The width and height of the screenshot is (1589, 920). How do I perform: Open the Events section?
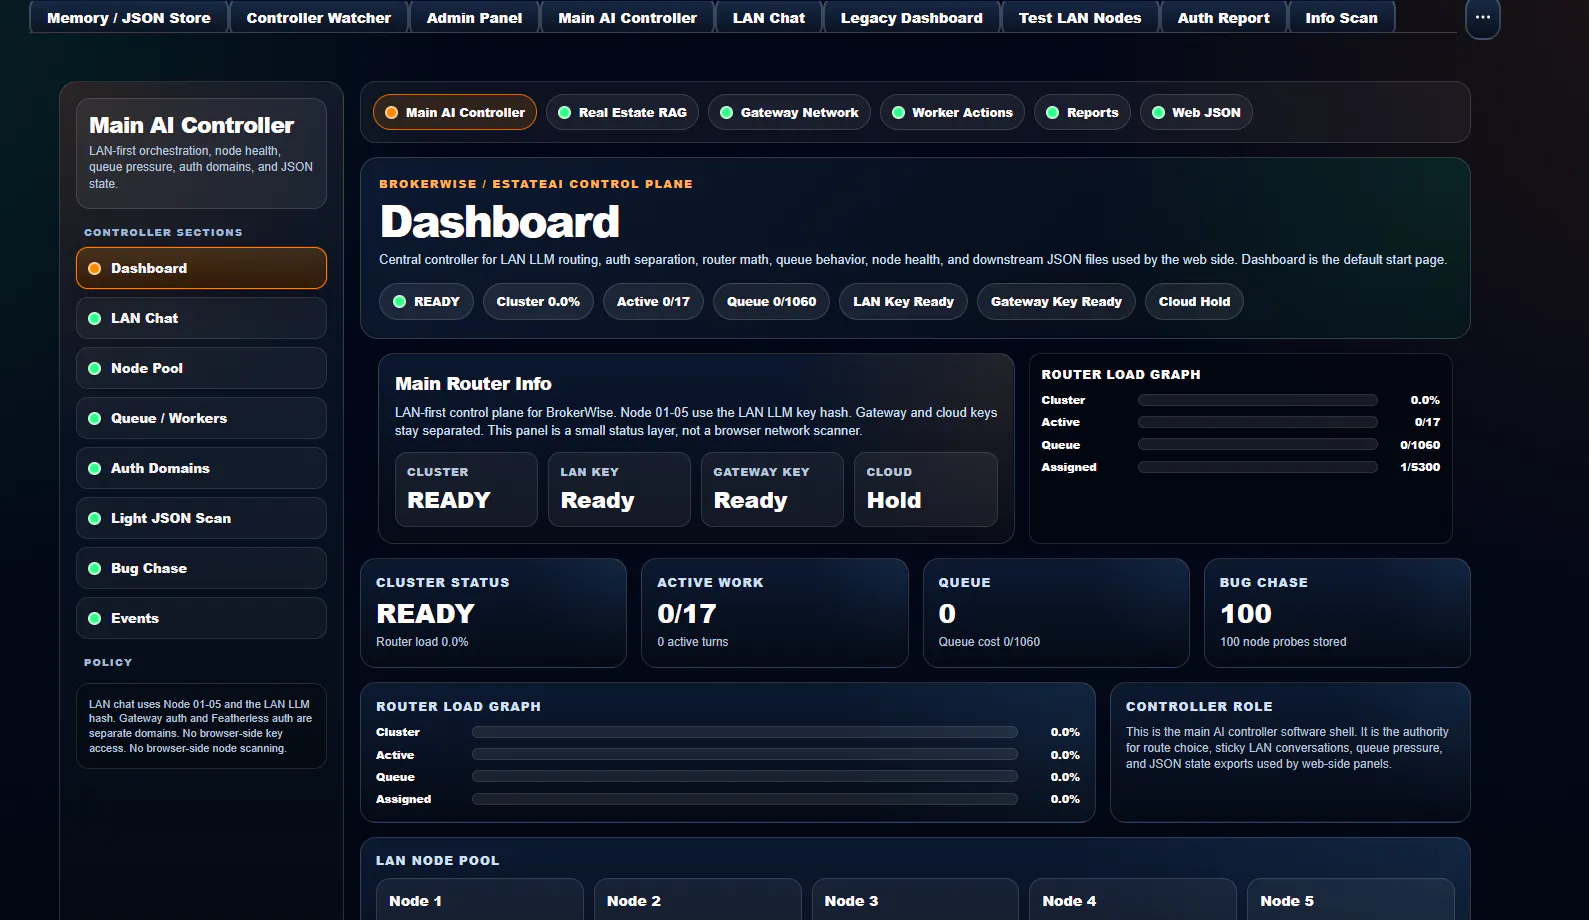coord(201,618)
